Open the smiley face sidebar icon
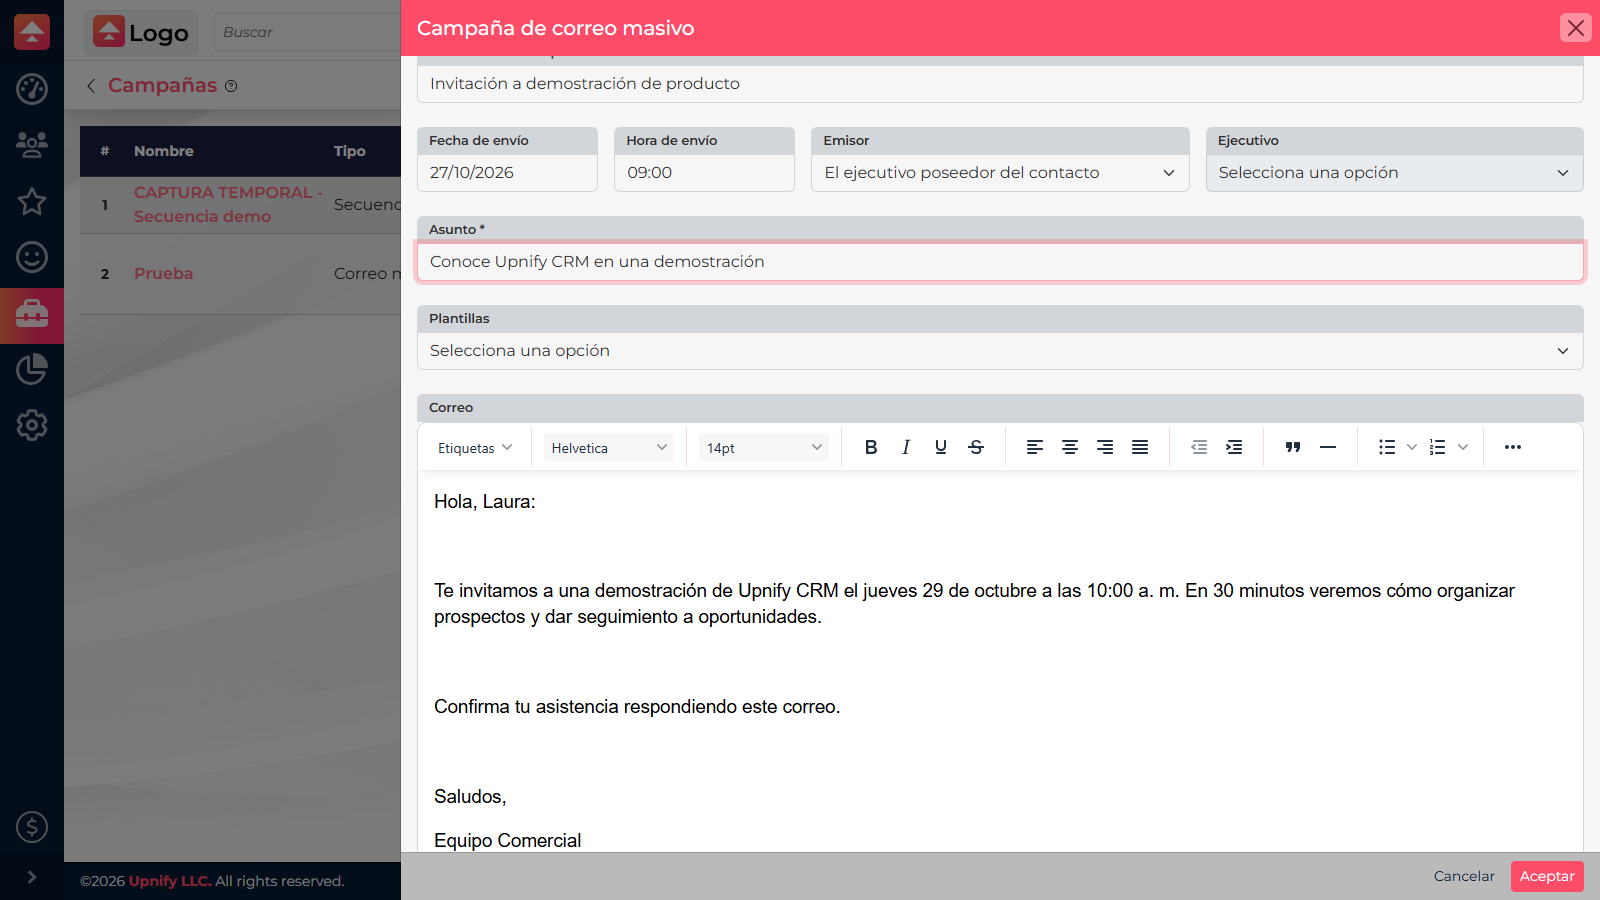Image resolution: width=1600 pixels, height=900 pixels. tap(32, 257)
